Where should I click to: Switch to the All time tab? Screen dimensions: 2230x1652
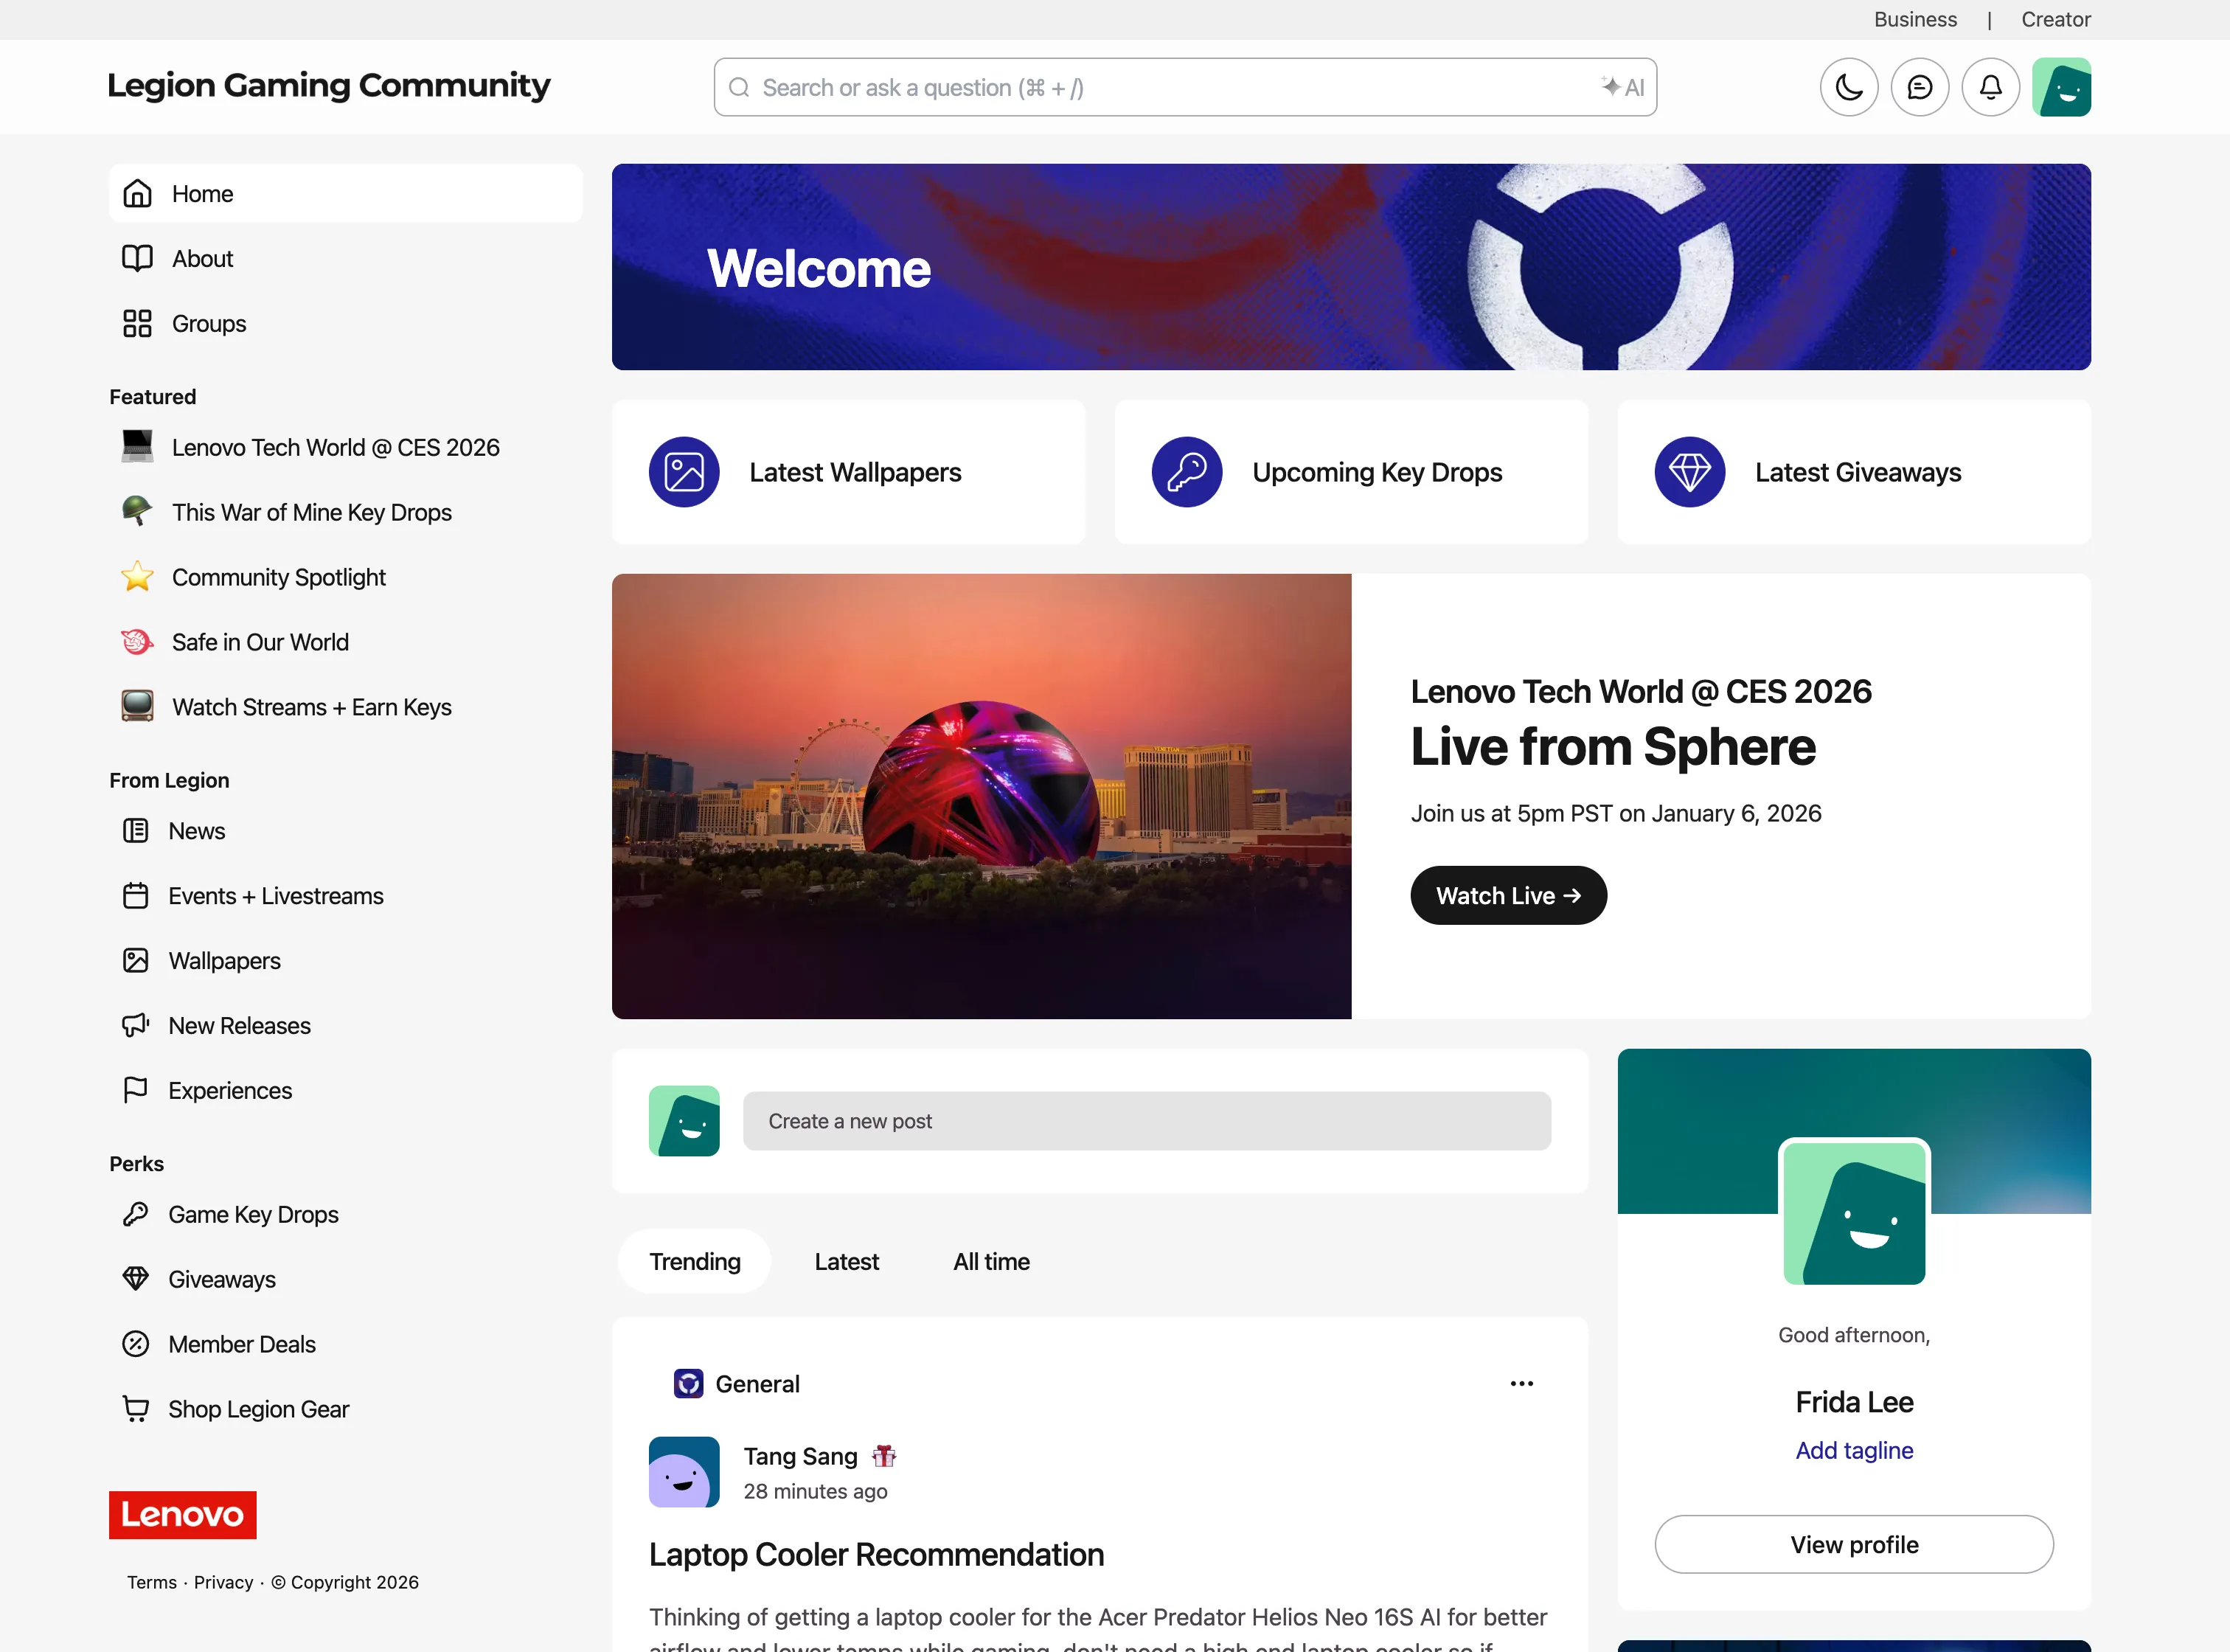[x=991, y=1262]
